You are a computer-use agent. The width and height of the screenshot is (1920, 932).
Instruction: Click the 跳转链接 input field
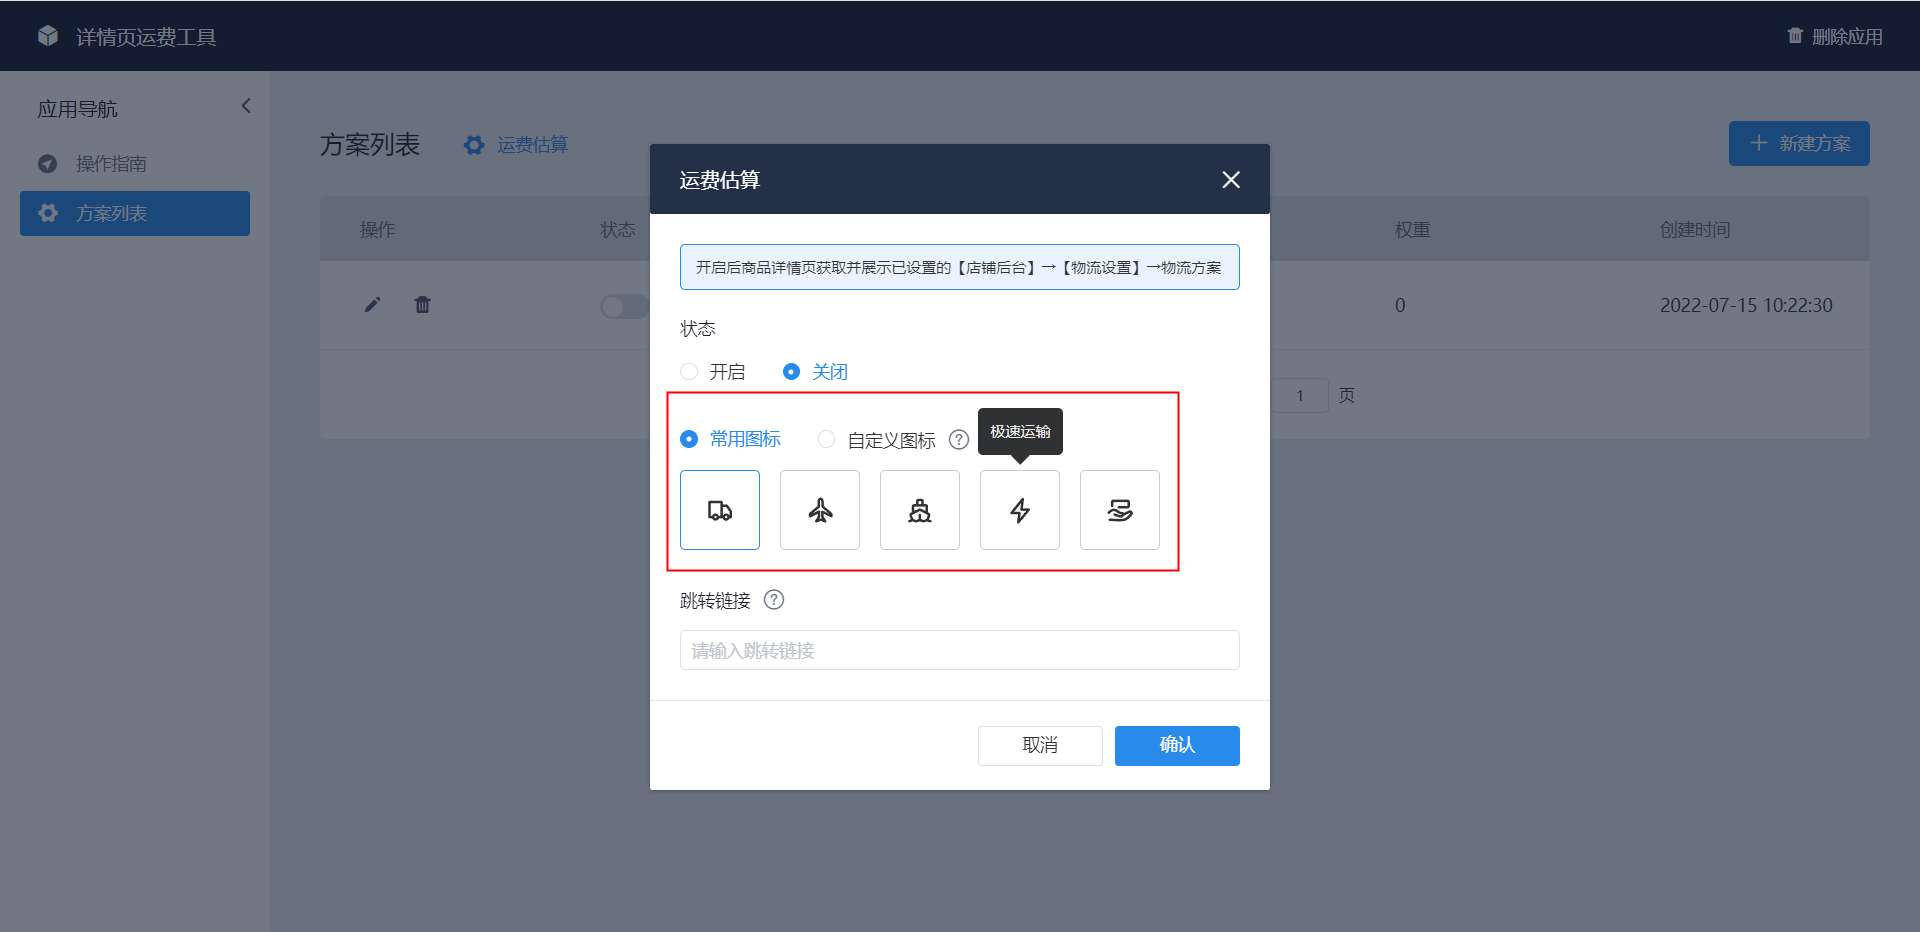click(x=960, y=650)
